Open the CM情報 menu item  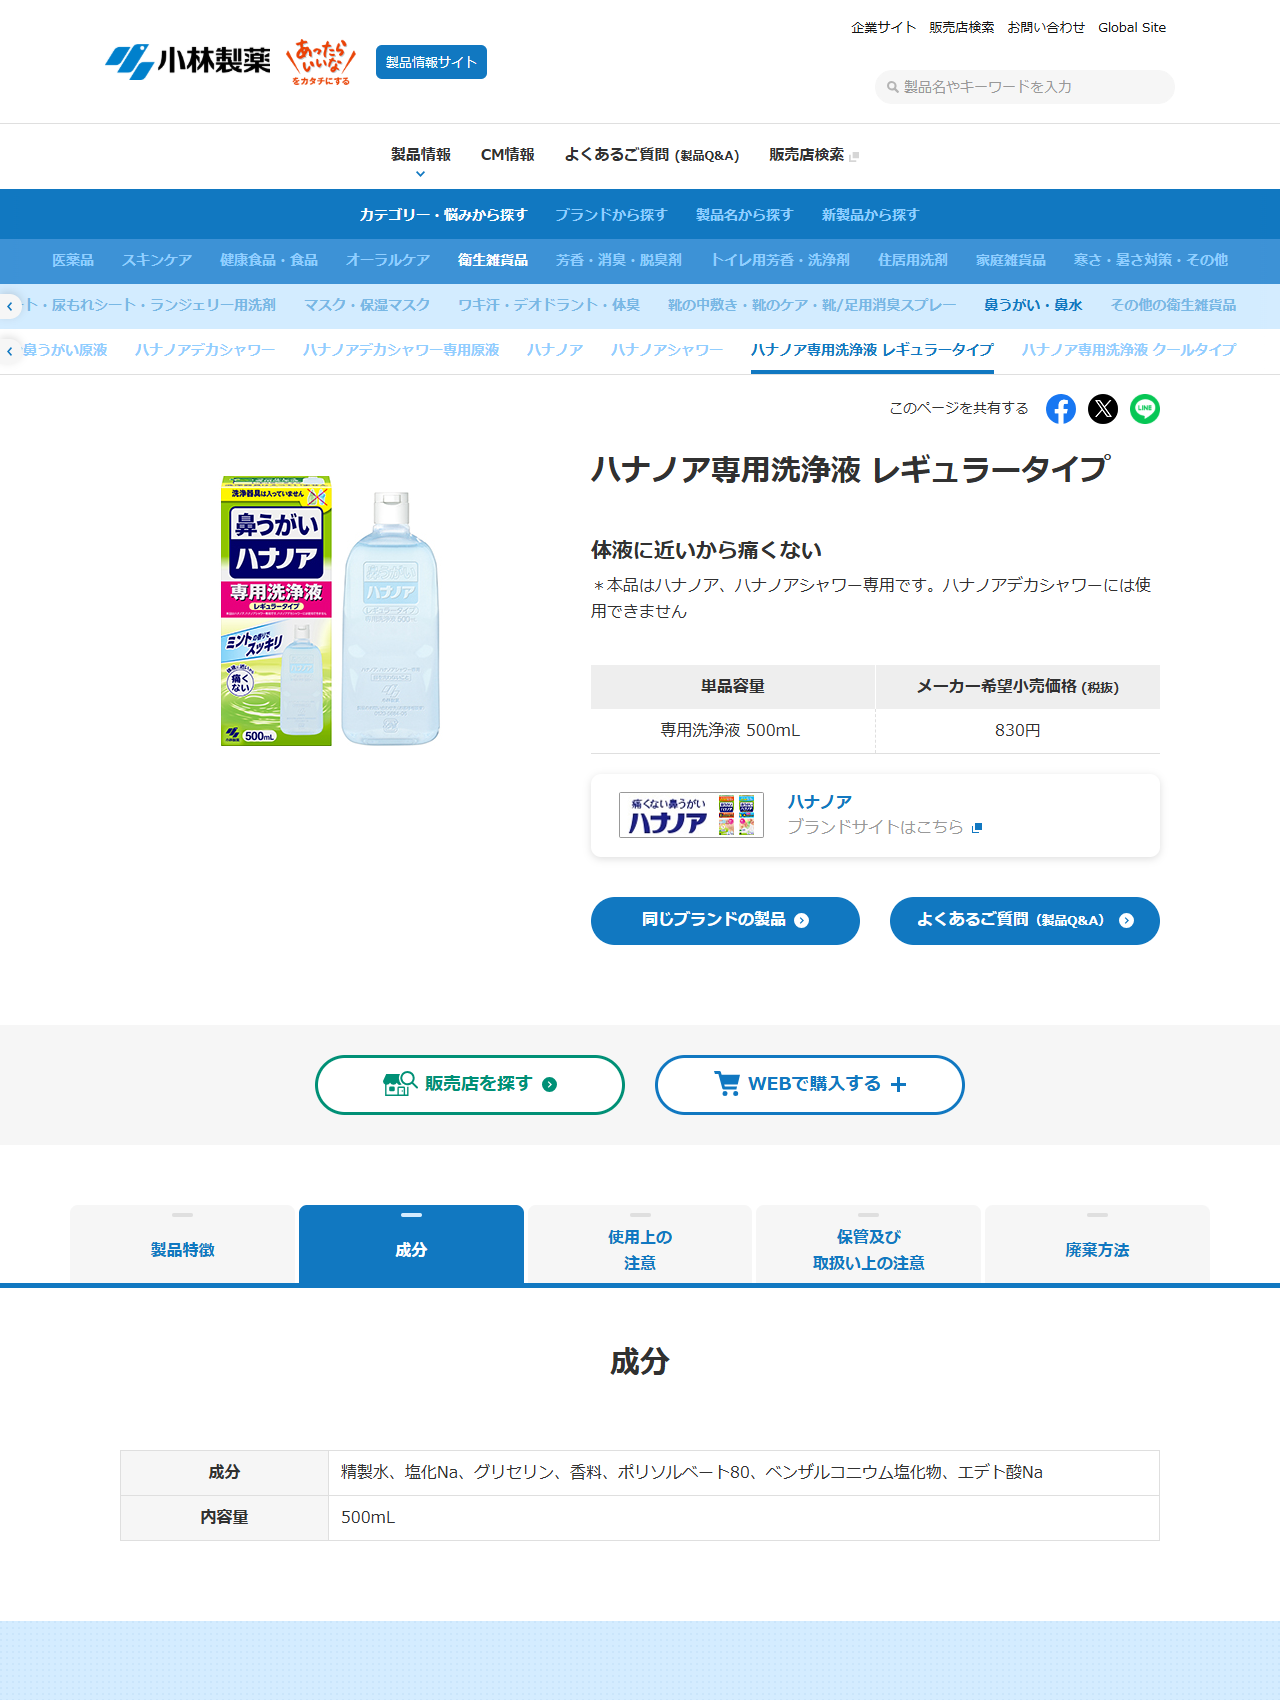click(x=508, y=155)
